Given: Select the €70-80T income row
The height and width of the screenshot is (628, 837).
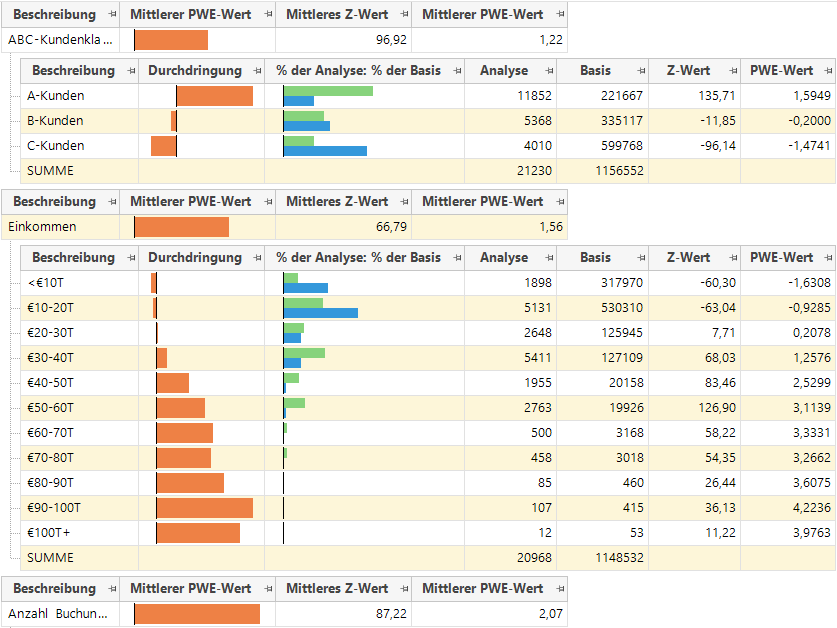Looking at the screenshot, I should click(428, 458).
